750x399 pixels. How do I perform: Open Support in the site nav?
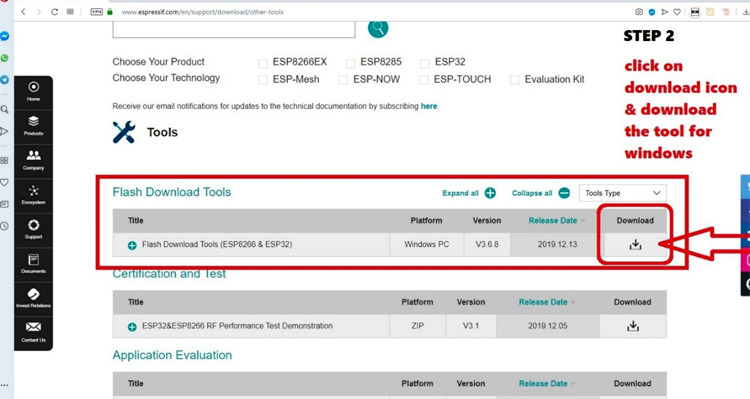point(33,230)
